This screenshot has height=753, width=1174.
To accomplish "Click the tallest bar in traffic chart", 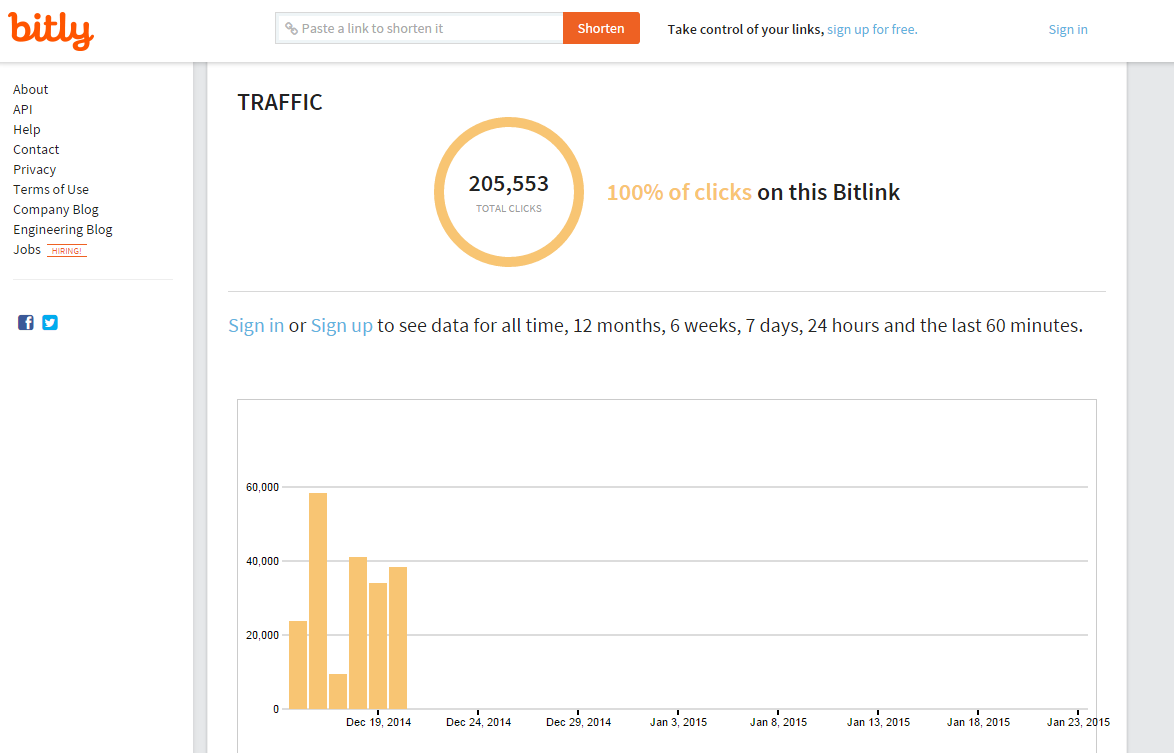I will pos(318,600).
